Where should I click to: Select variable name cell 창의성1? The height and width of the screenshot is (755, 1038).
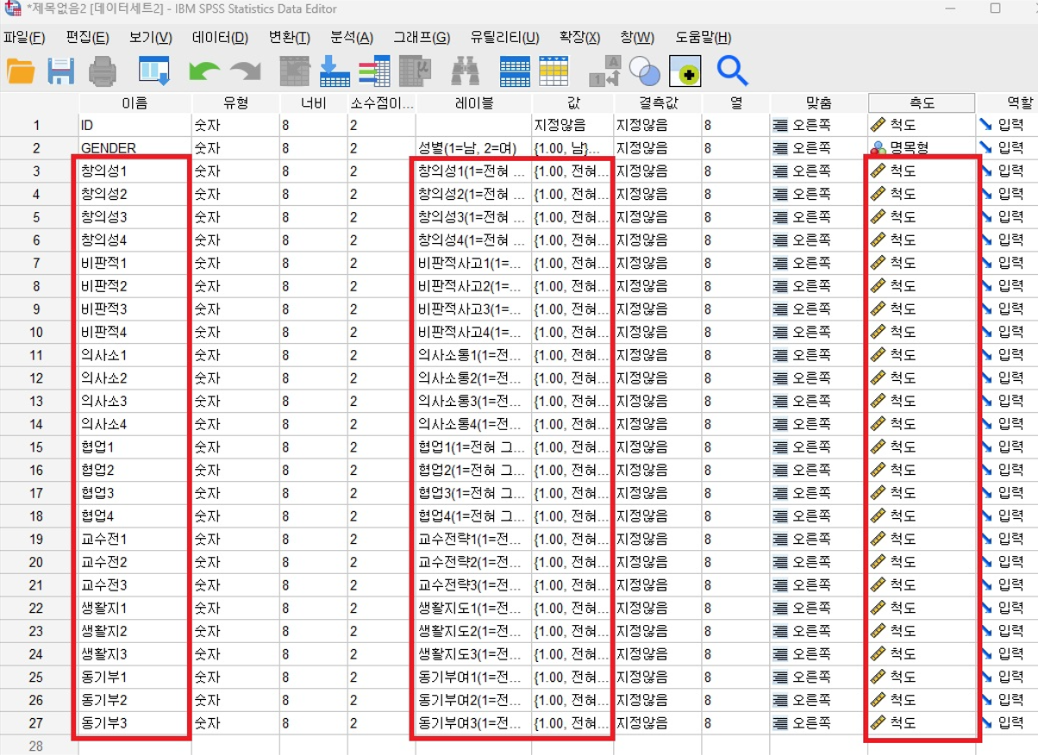click(x=135, y=171)
